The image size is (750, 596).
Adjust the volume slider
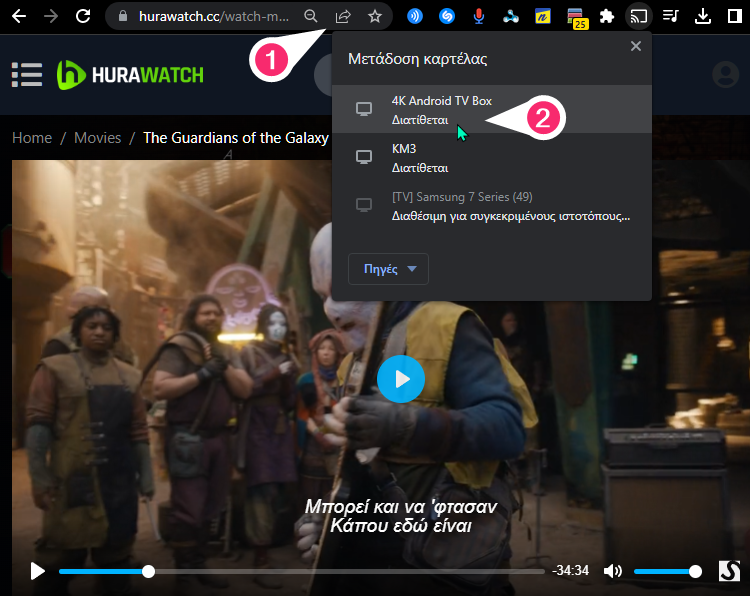click(668, 571)
